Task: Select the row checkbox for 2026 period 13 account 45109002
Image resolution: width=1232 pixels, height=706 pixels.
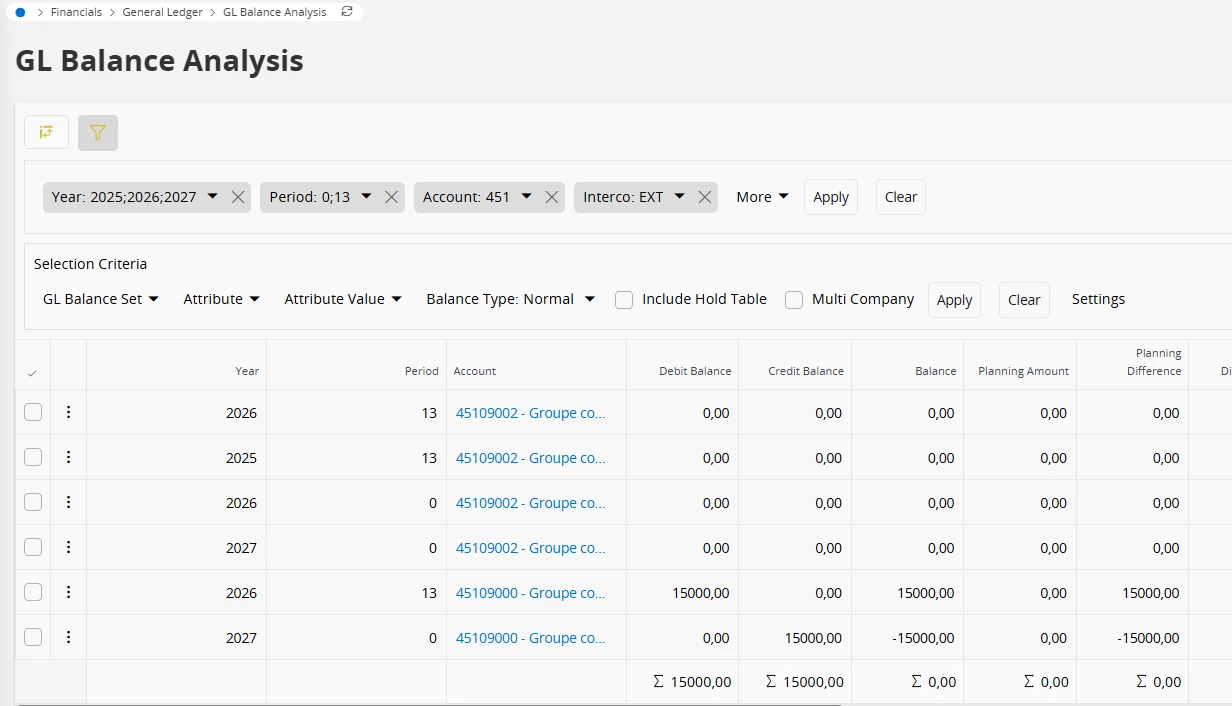Action: click(x=33, y=412)
